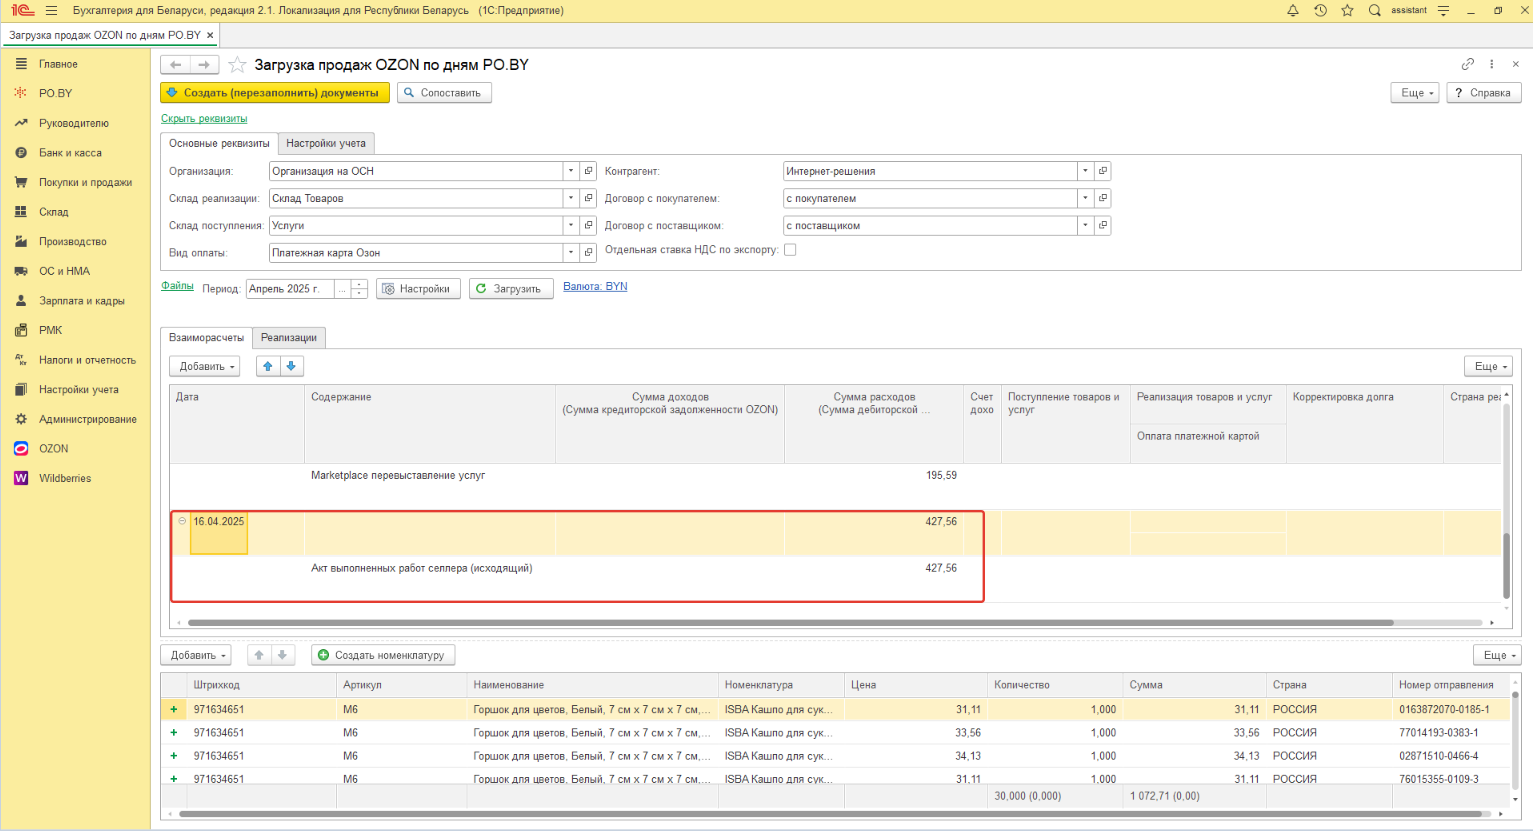Switch to Настройки учета tab
This screenshot has height=831, width=1533.
point(326,143)
